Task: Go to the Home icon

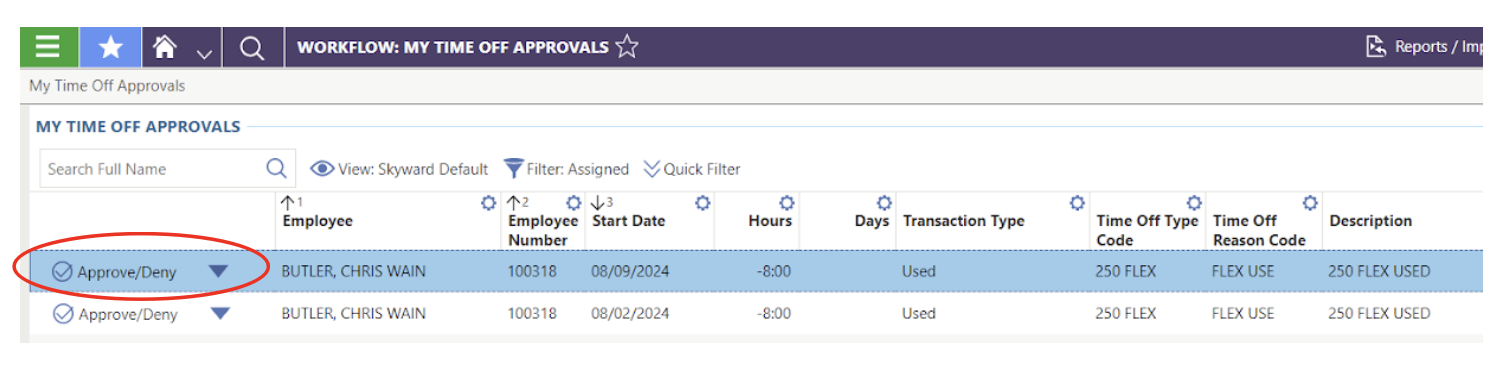Action: (x=165, y=47)
